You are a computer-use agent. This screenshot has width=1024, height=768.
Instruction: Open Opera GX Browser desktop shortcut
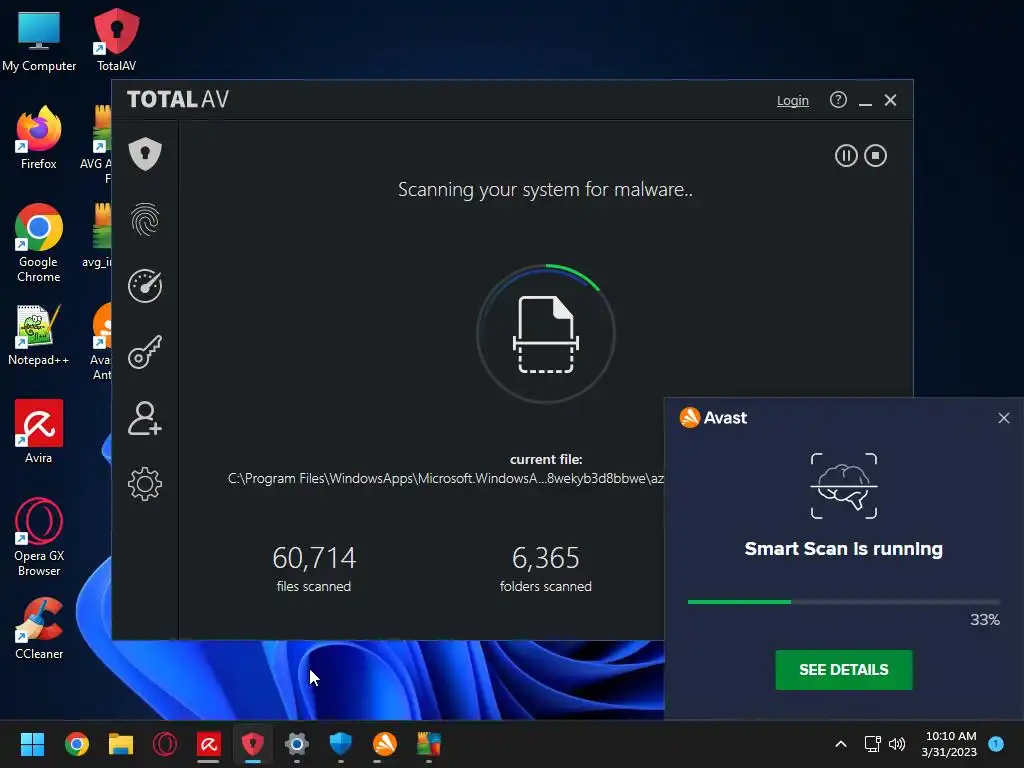click(39, 537)
